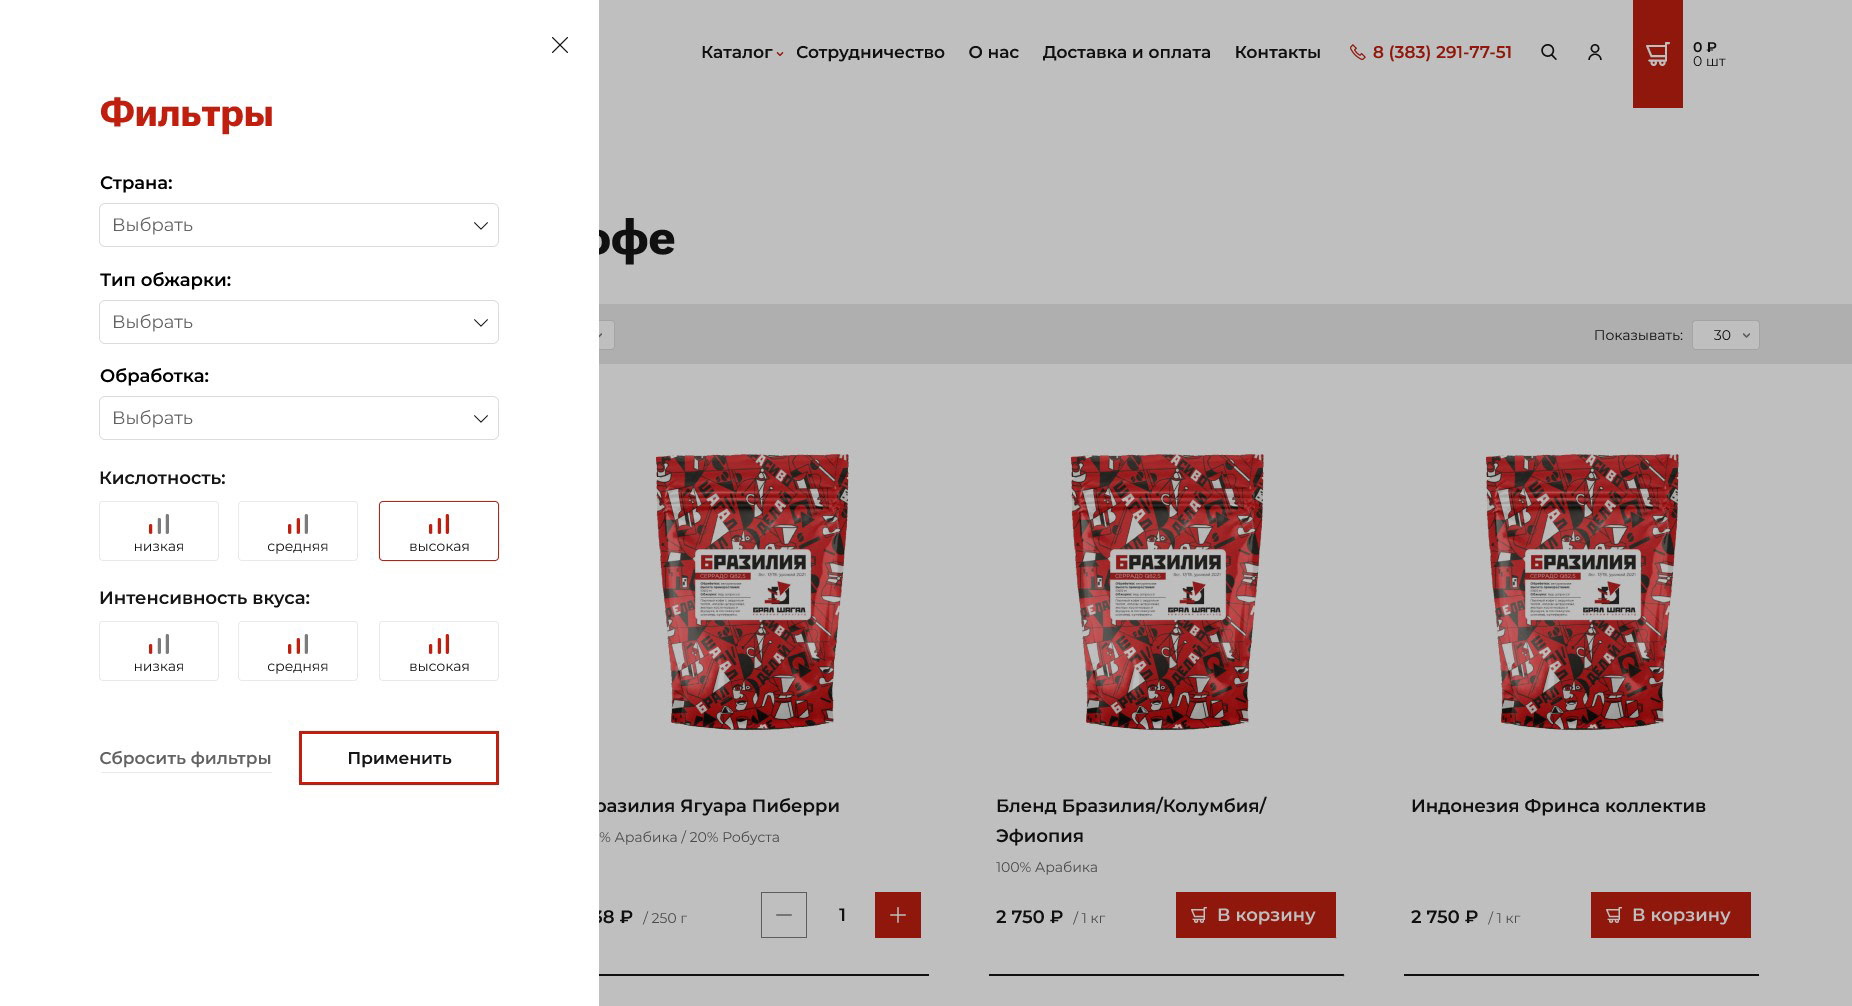The image size is (1852, 1006).
Task: Decrease quantity with the minus button
Action: pyautogui.click(x=784, y=915)
